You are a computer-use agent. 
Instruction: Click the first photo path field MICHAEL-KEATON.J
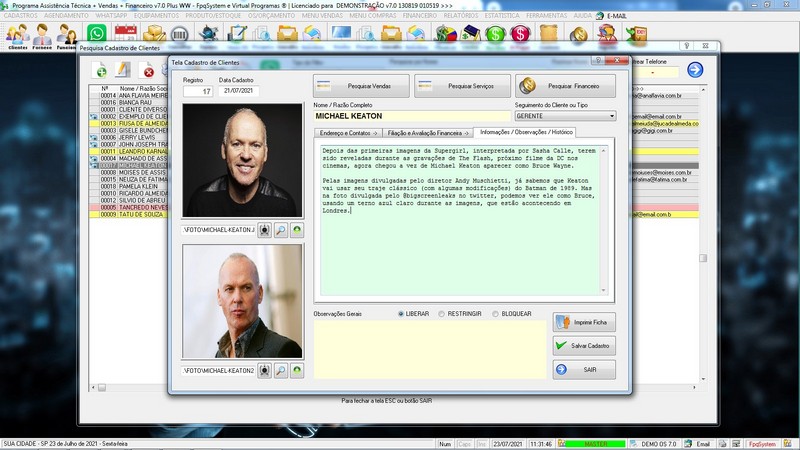tap(218, 230)
